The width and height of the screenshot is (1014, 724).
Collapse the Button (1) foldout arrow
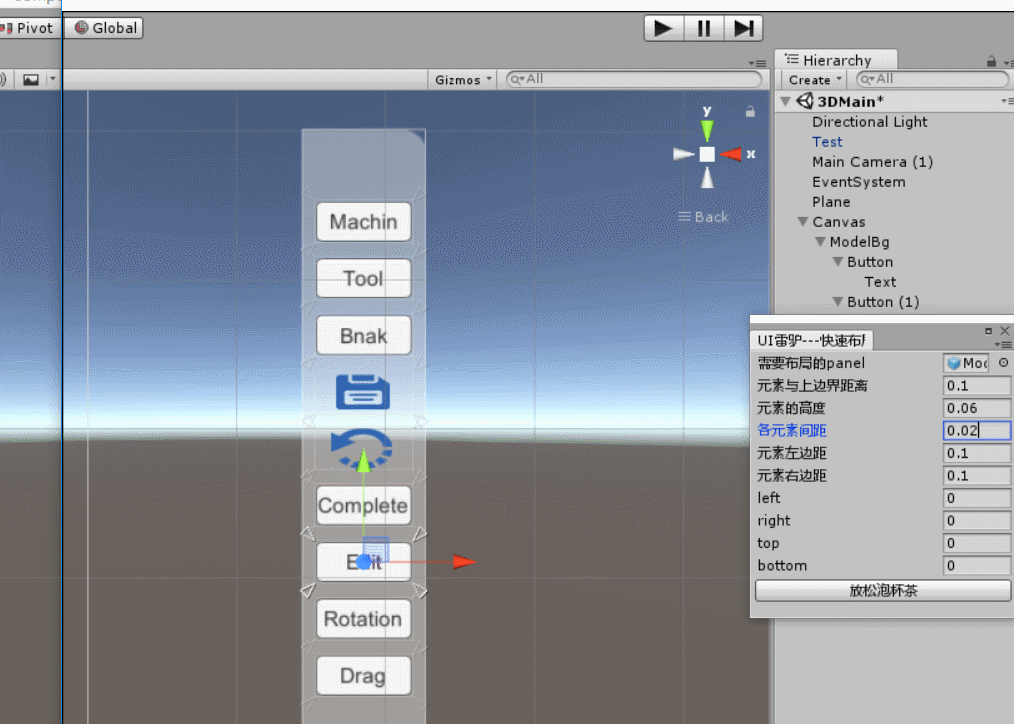(x=838, y=302)
